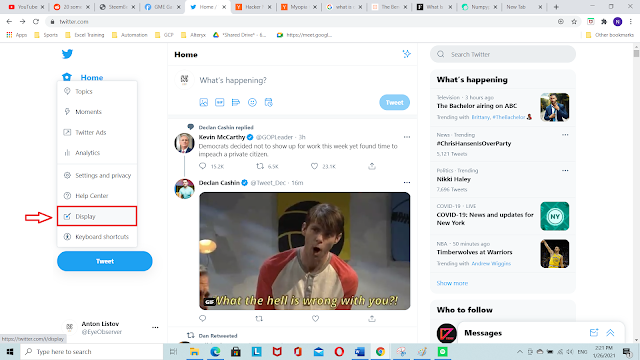Viewport: 640px width, 360px height.
Task: Add a GIF to the tweet
Action: click(220, 102)
